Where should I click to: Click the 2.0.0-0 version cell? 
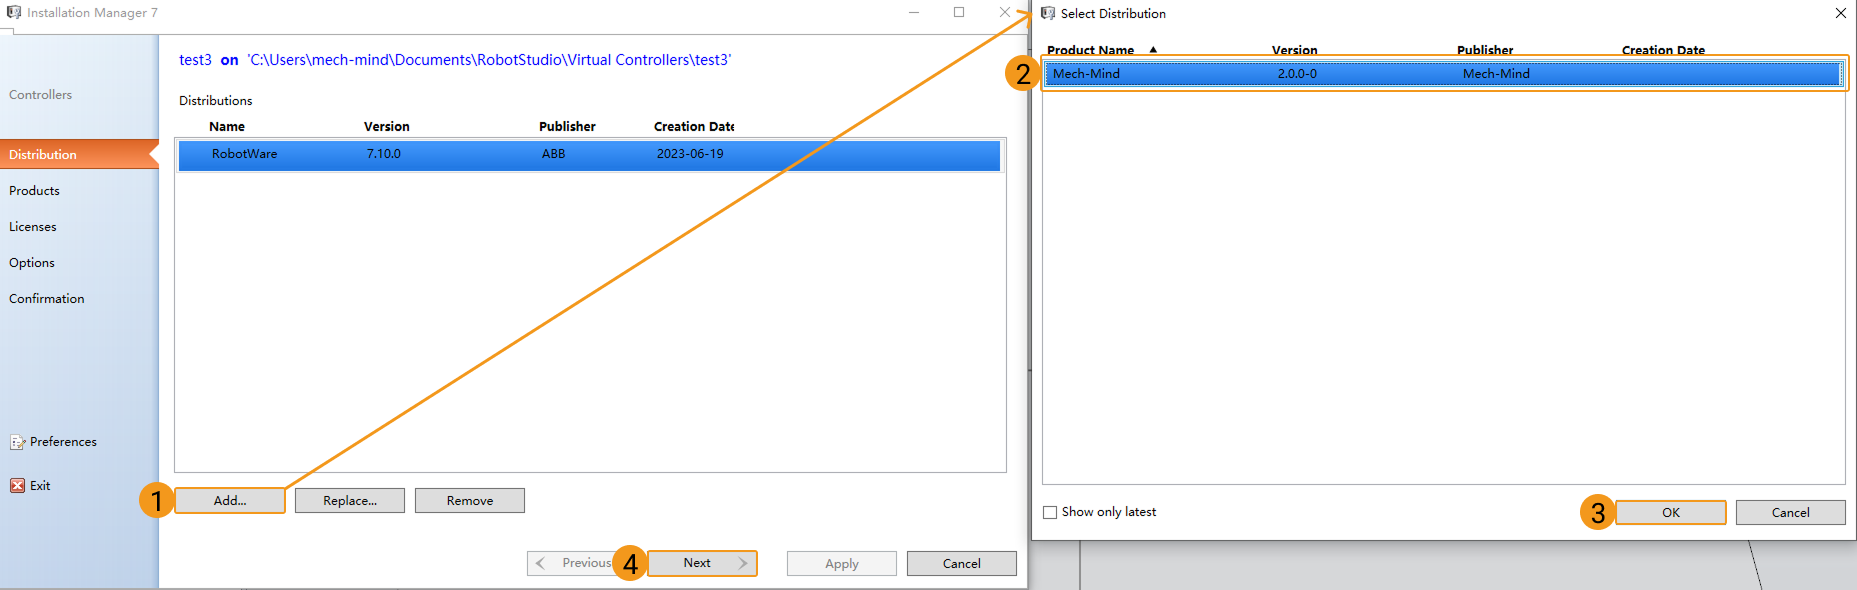pos(1297,74)
